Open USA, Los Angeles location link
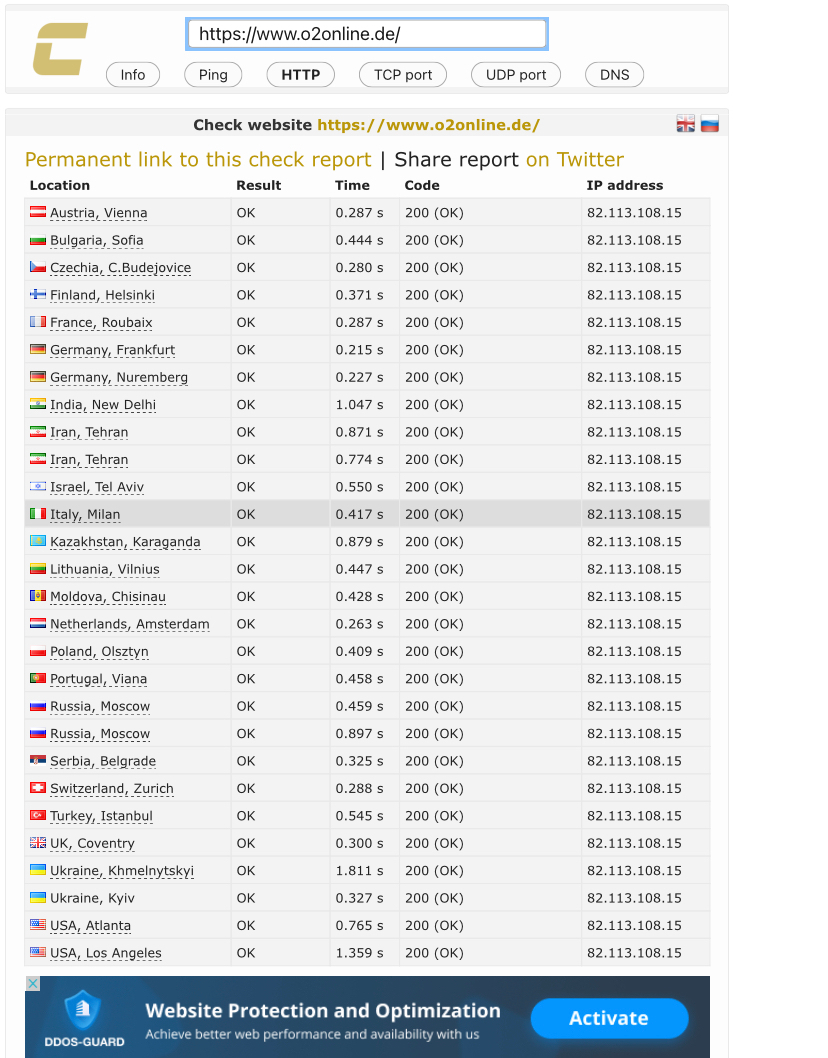The height and width of the screenshot is (1058, 828). pos(106,953)
